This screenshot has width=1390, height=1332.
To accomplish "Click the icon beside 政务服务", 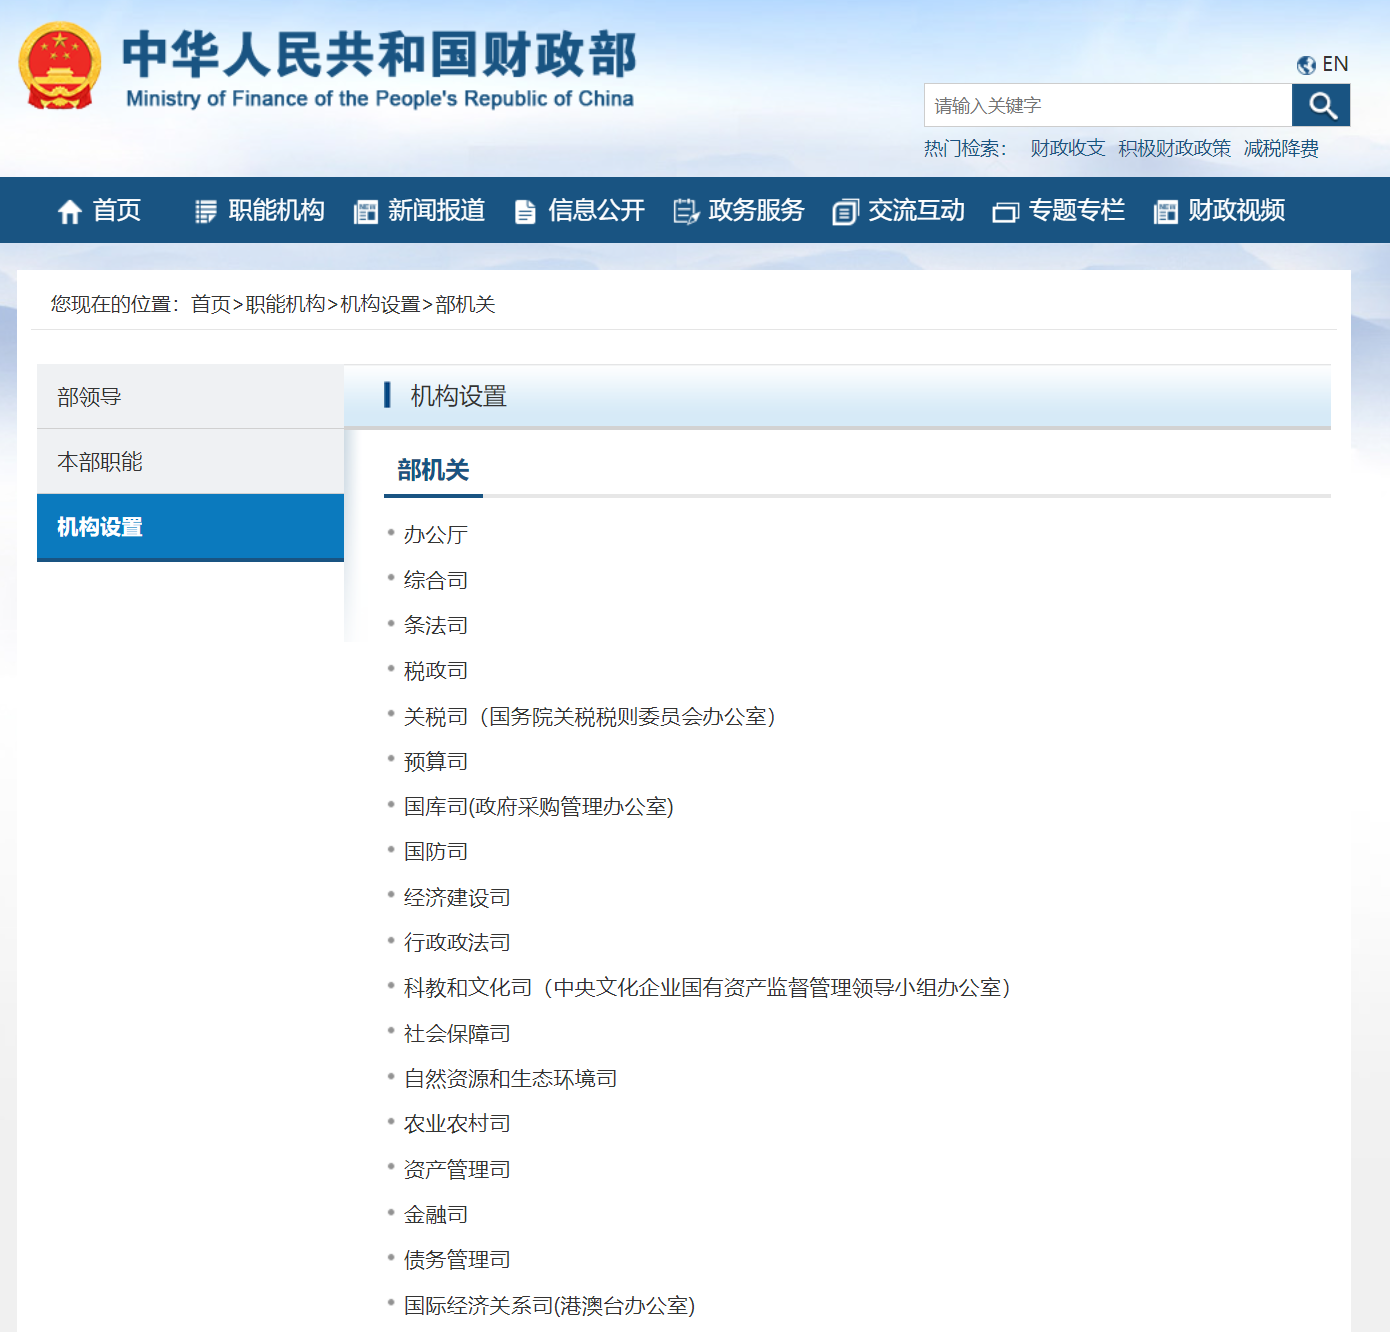I will (x=685, y=211).
